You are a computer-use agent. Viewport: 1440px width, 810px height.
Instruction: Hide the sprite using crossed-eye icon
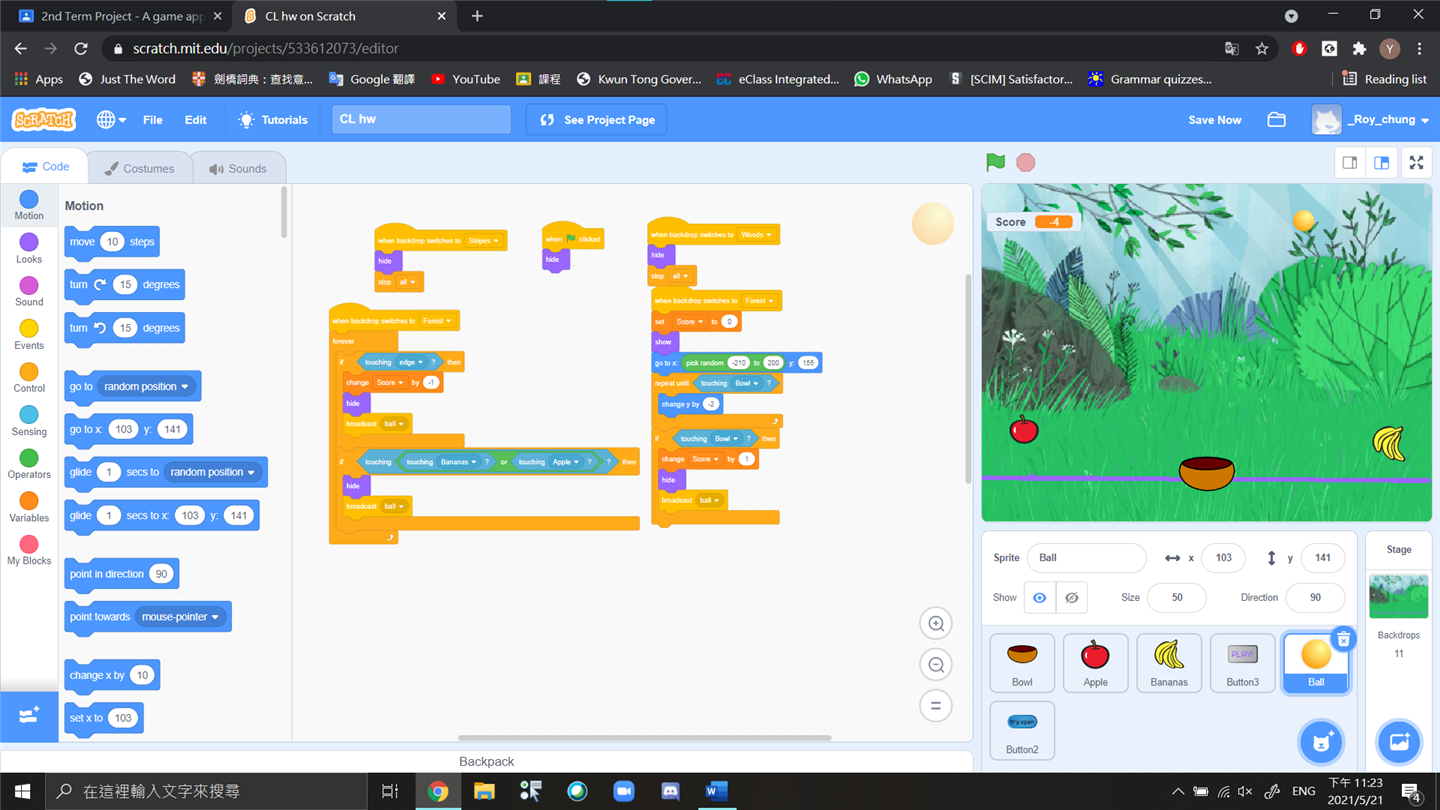pos(1071,598)
